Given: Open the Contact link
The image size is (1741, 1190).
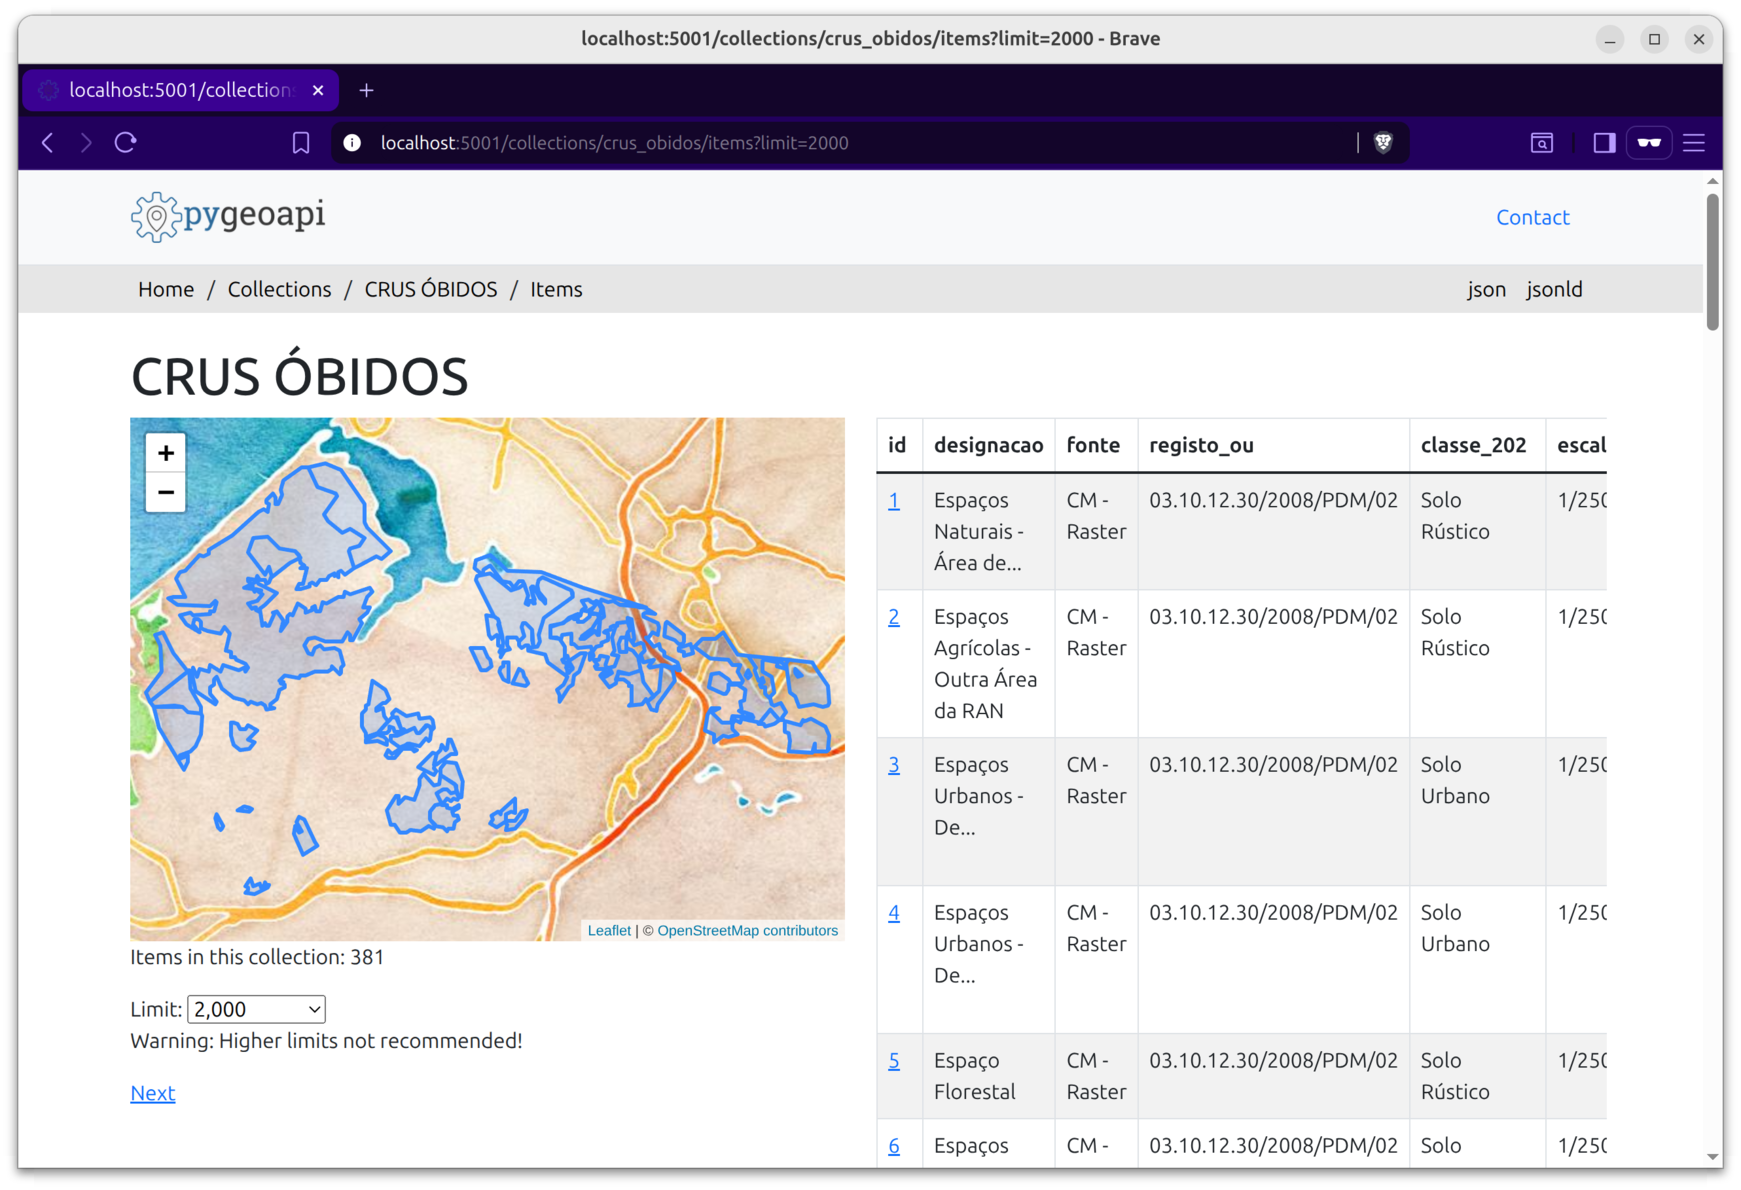Looking at the screenshot, I should click(x=1532, y=217).
